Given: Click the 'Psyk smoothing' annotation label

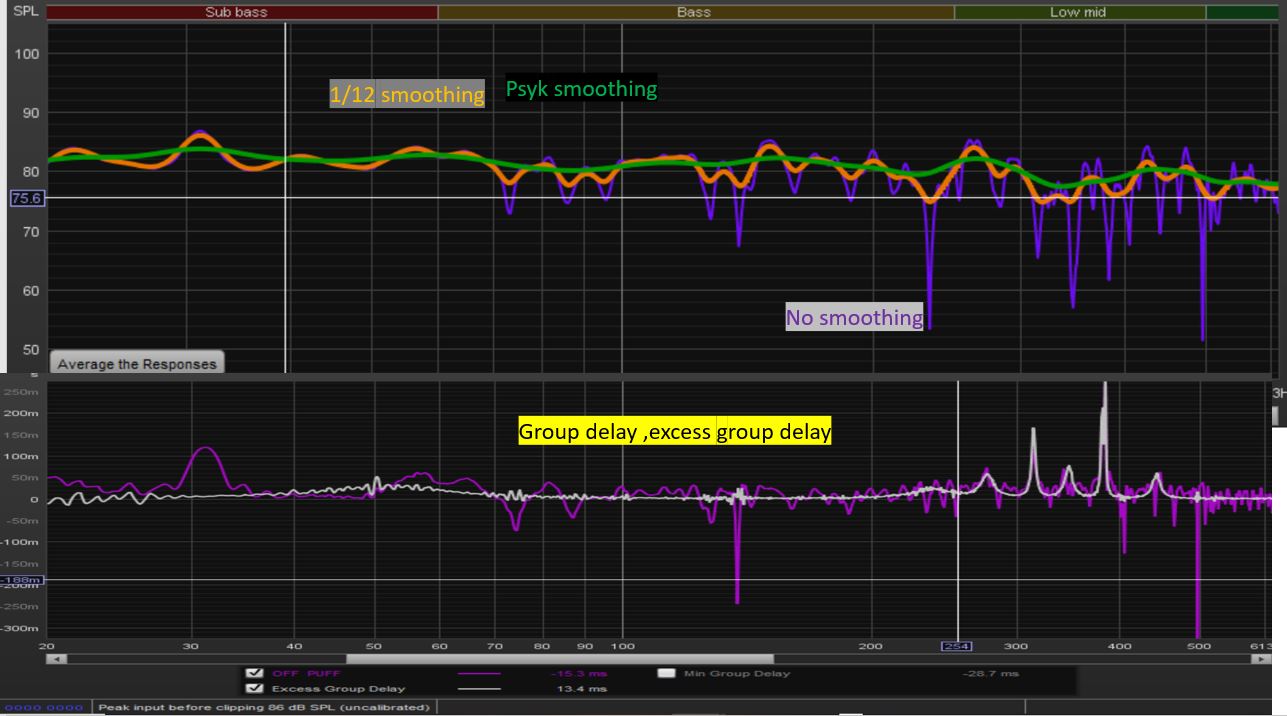Looking at the screenshot, I should point(581,89).
